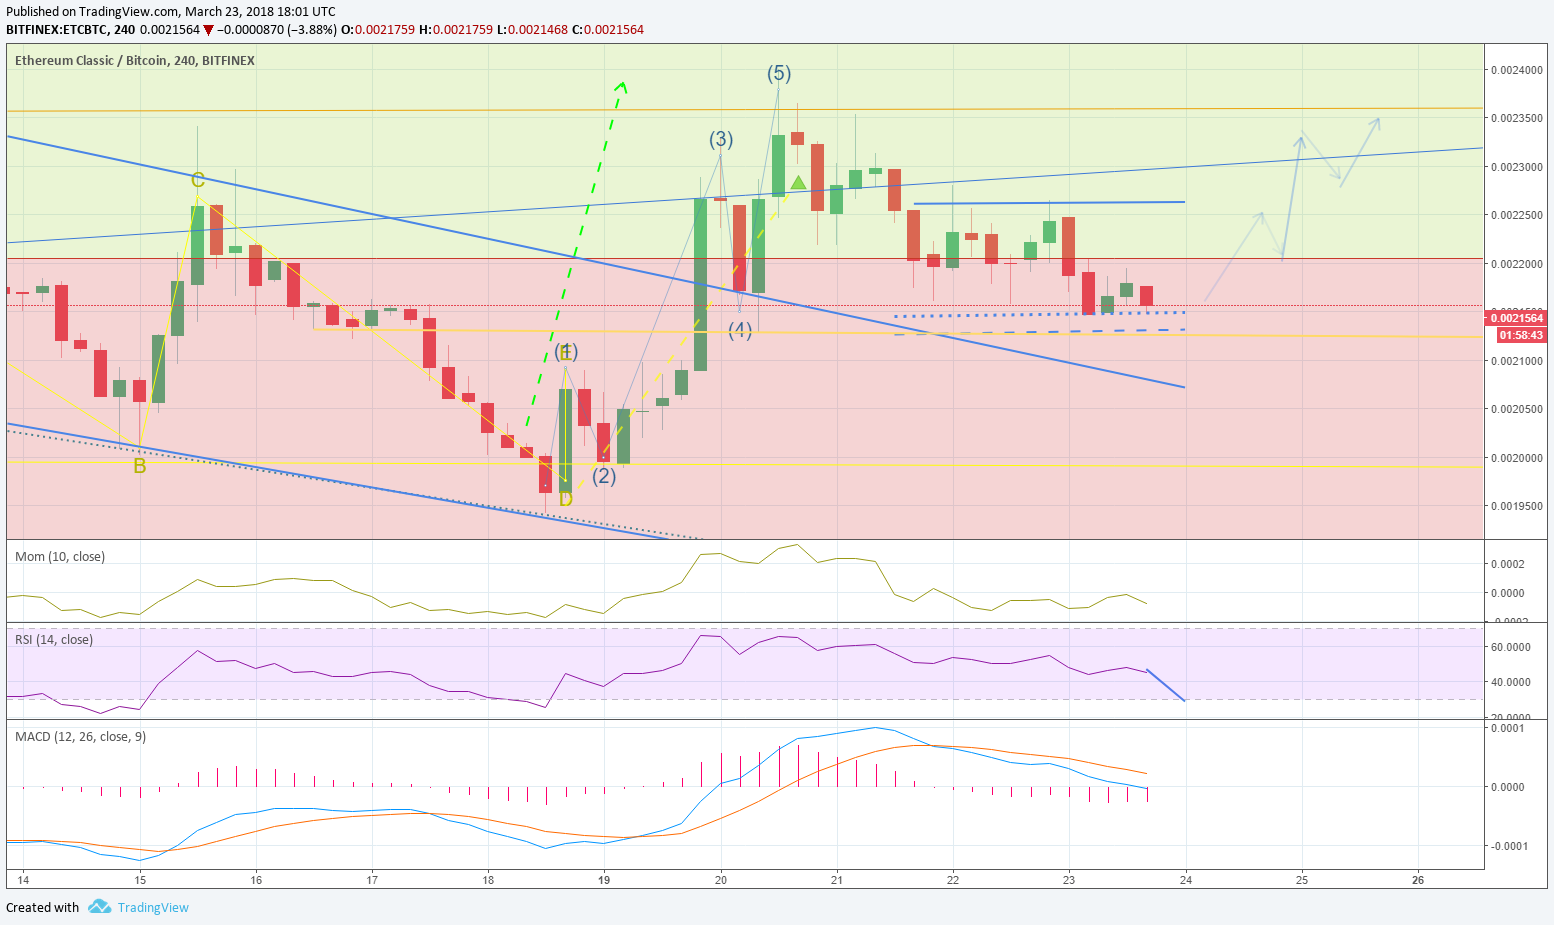Click the green up-triangle marker on chart
This screenshot has width=1554, height=925.
pyautogui.click(x=798, y=182)
